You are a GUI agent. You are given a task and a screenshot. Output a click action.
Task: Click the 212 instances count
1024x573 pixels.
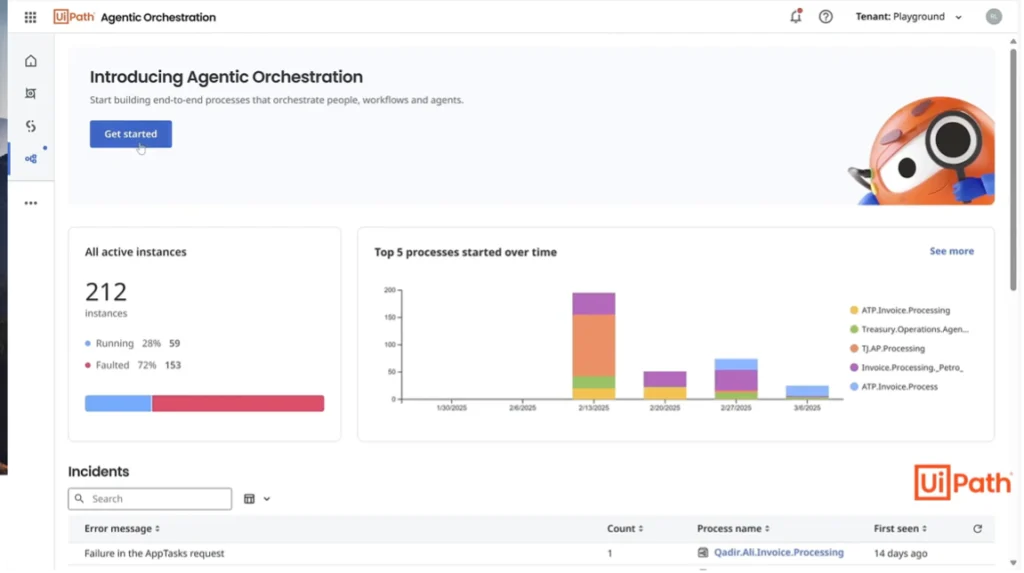click(x=106, y=292)
